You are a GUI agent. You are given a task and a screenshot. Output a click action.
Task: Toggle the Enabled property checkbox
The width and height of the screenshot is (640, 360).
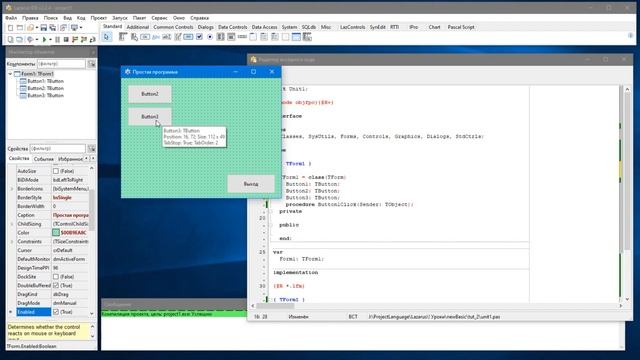(56, 312)
